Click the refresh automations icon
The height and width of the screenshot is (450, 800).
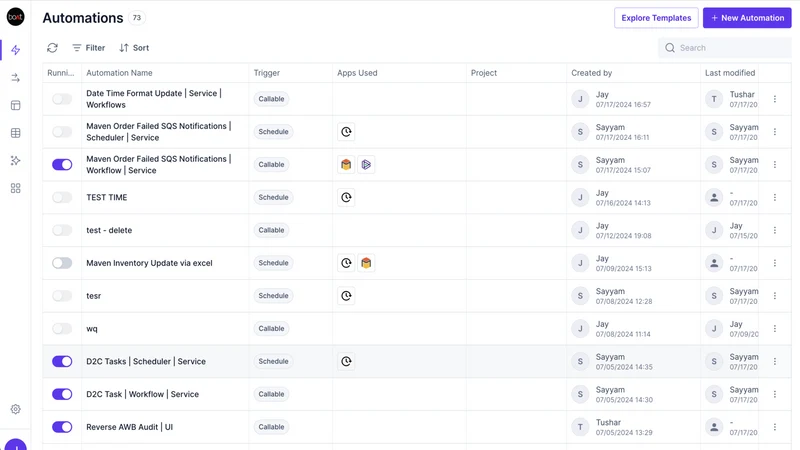53,48
